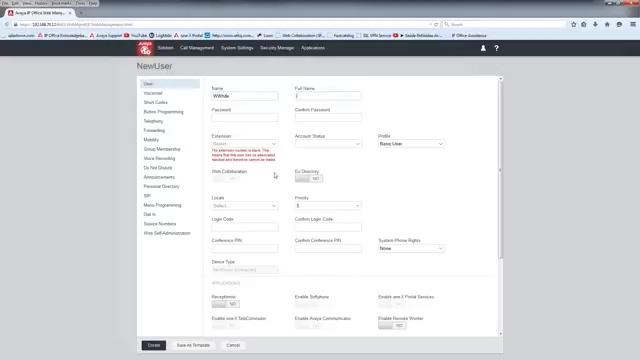640x360 pixels.
Task: Open the Solution menu
Action: tap(165, 48)
